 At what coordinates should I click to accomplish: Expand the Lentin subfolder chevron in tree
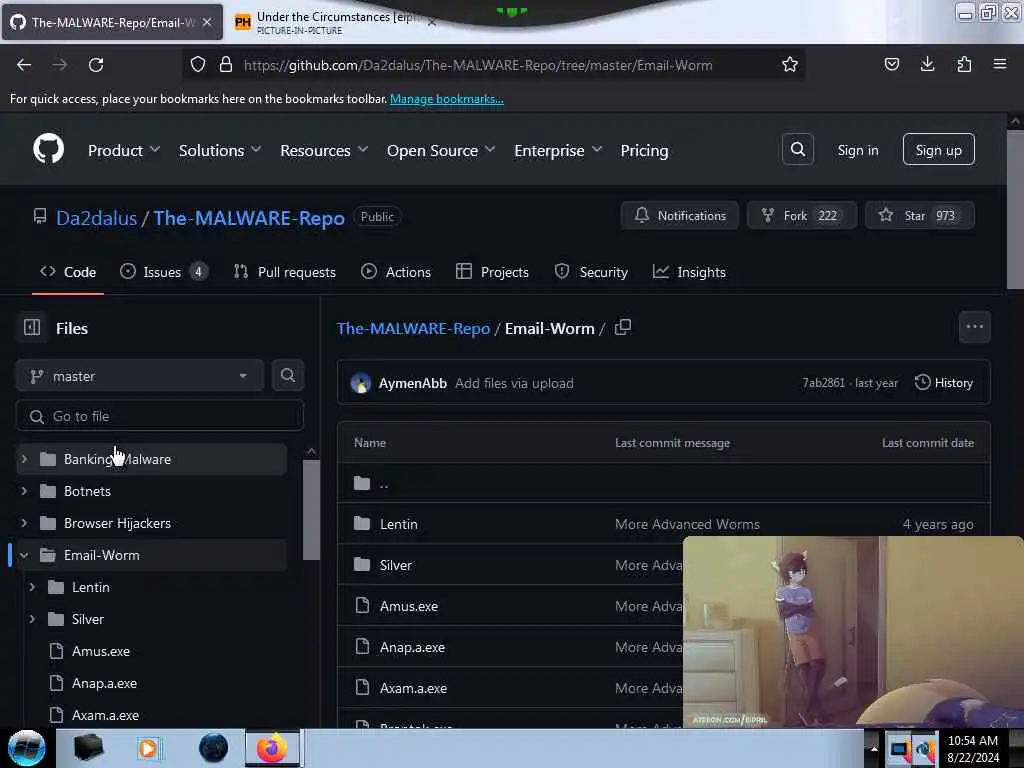pyautogui.click(x=32, y=587)
